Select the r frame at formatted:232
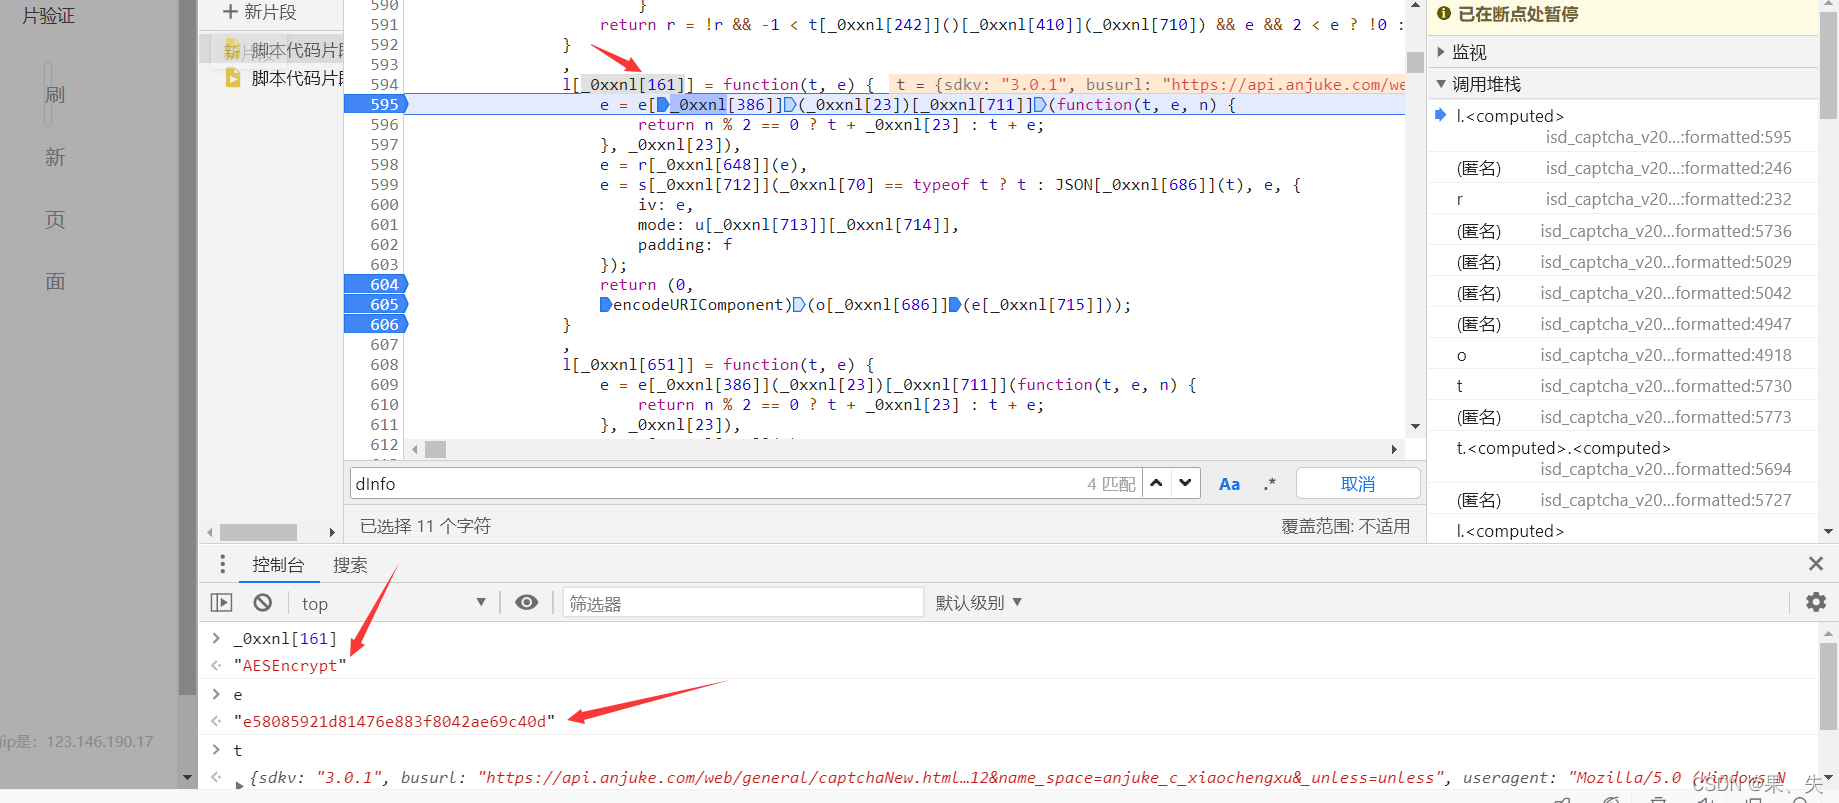The image size is (1839, 803). tap(1622, 199)
